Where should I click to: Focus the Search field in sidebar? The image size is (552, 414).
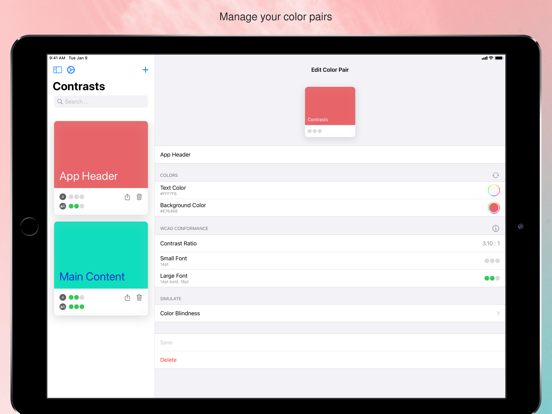point(101,101)
